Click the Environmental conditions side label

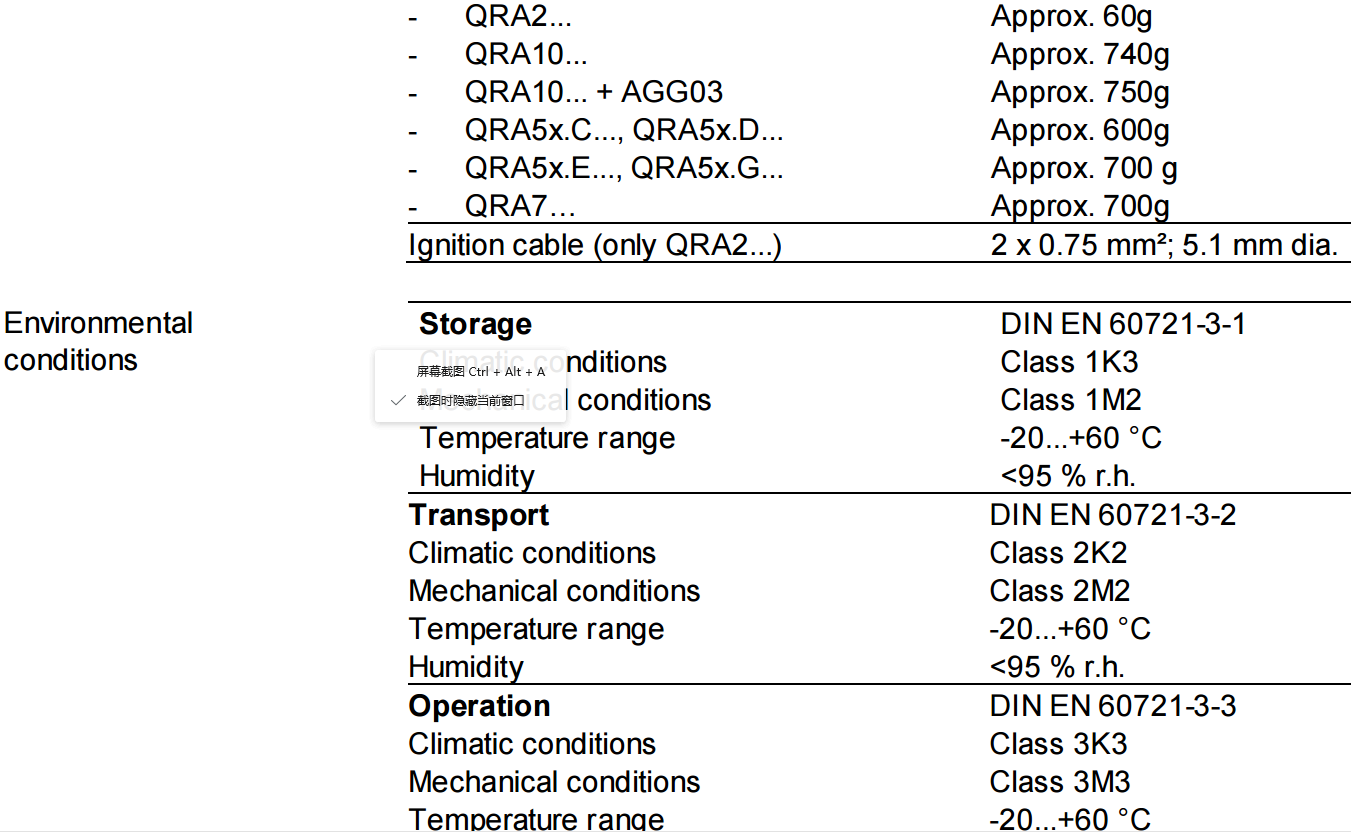[98, 341]
